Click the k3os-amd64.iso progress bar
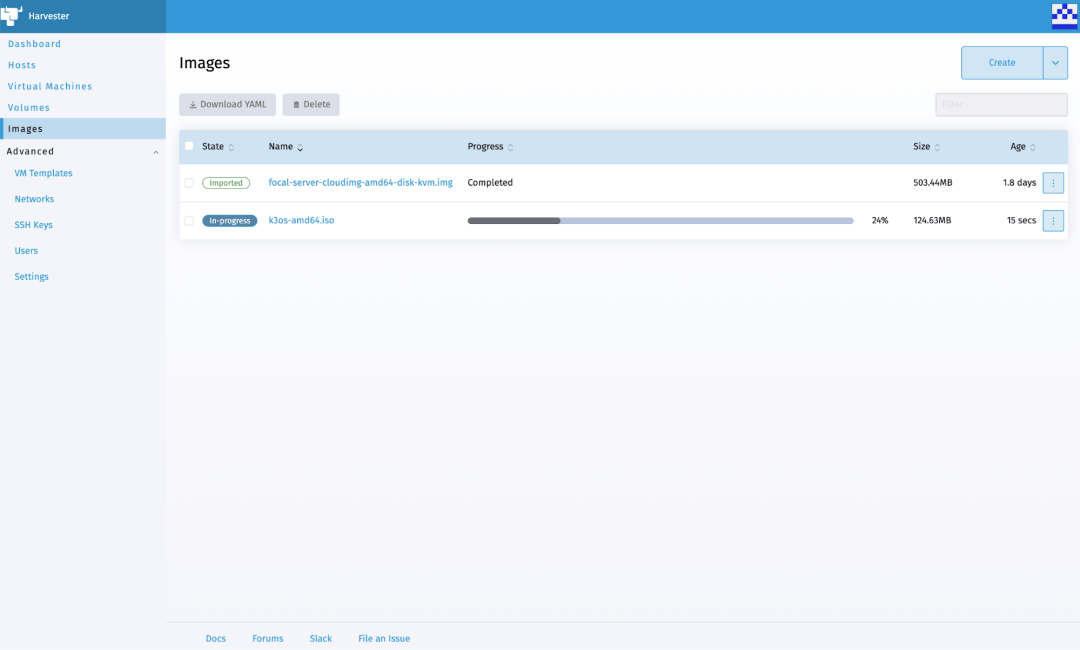Image resolution: width=1080 pixels, height=650 pixels. 660,221
